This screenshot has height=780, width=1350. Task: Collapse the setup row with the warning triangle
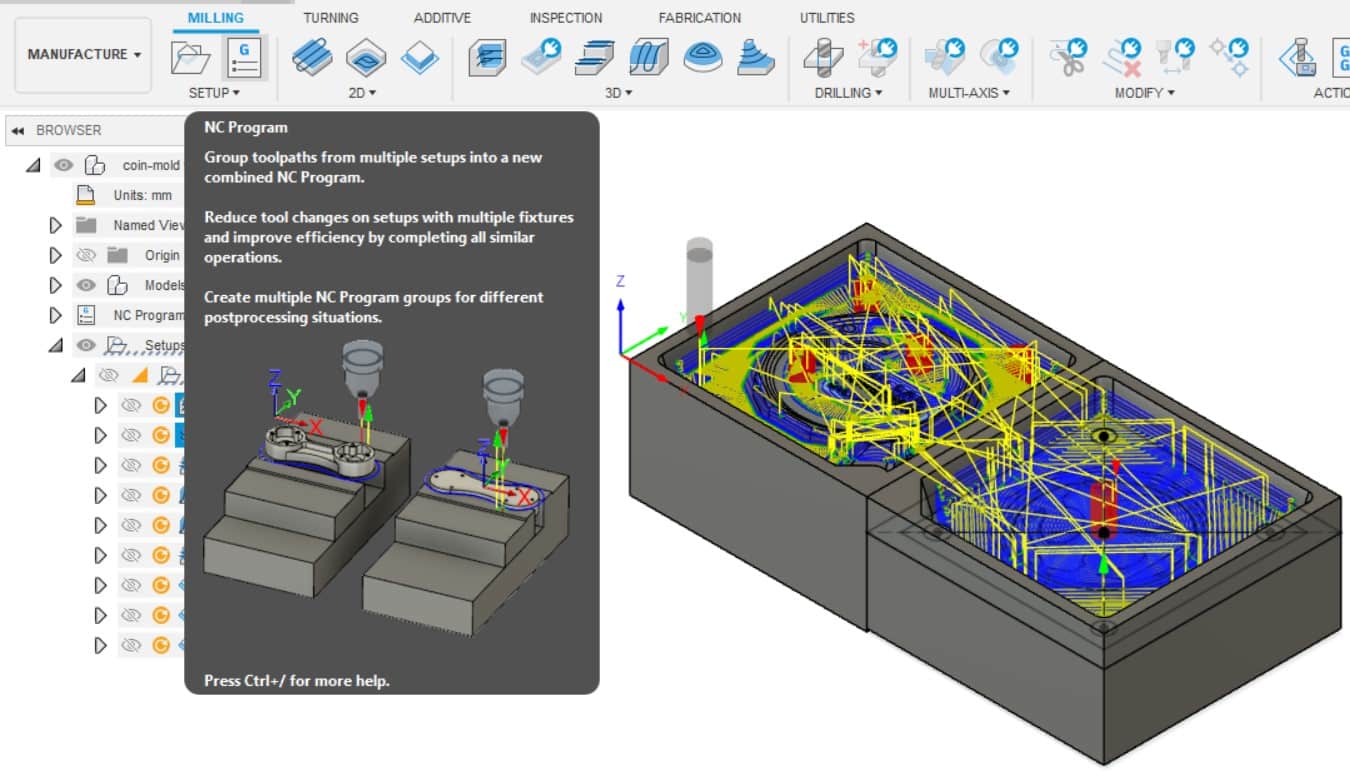(78, 375)
